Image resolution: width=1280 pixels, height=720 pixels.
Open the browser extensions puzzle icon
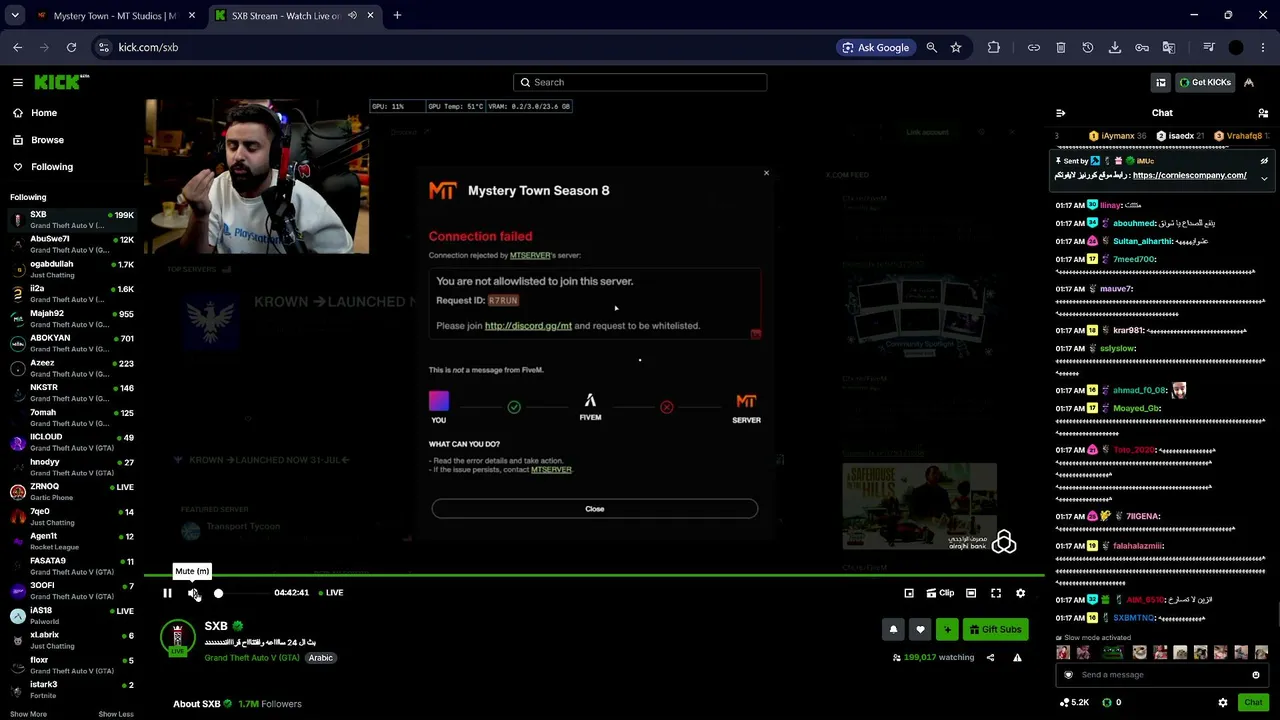click(x=993, y=47)
